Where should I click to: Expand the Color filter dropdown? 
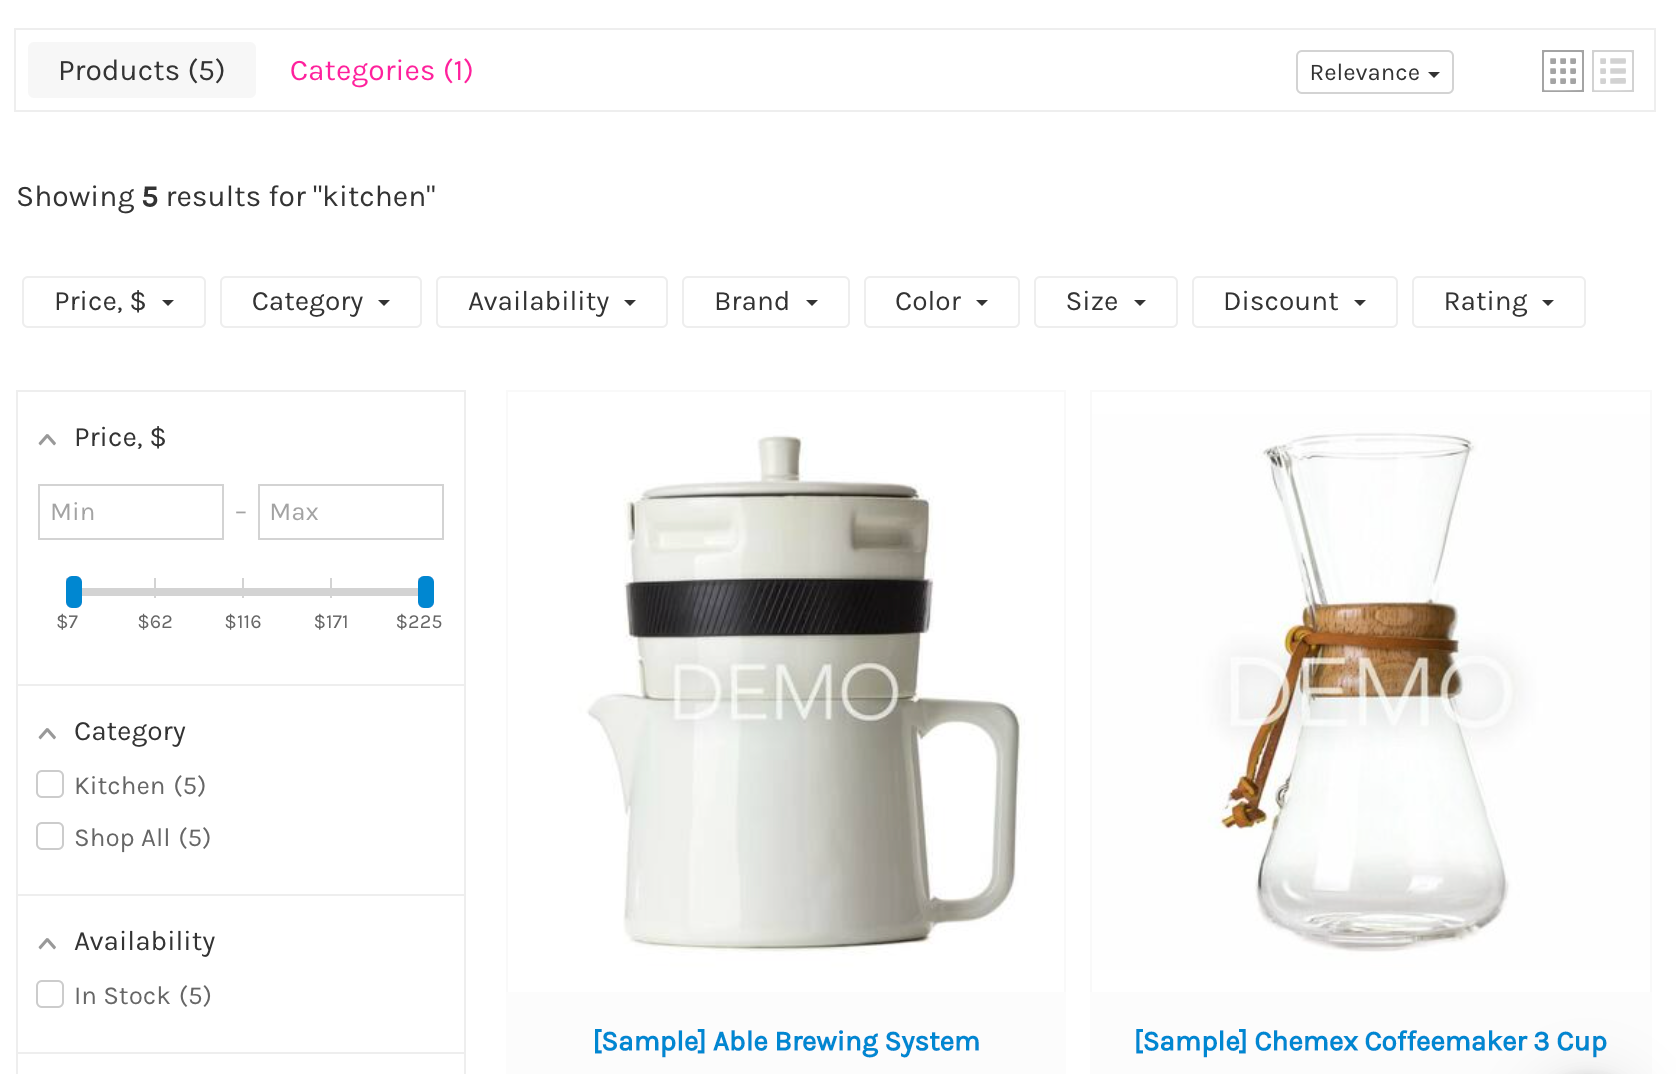[941, 302]
